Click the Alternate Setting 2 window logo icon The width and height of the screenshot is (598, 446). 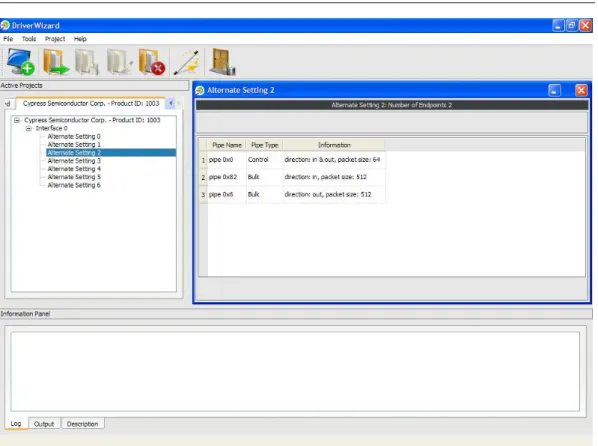(200, 90)
